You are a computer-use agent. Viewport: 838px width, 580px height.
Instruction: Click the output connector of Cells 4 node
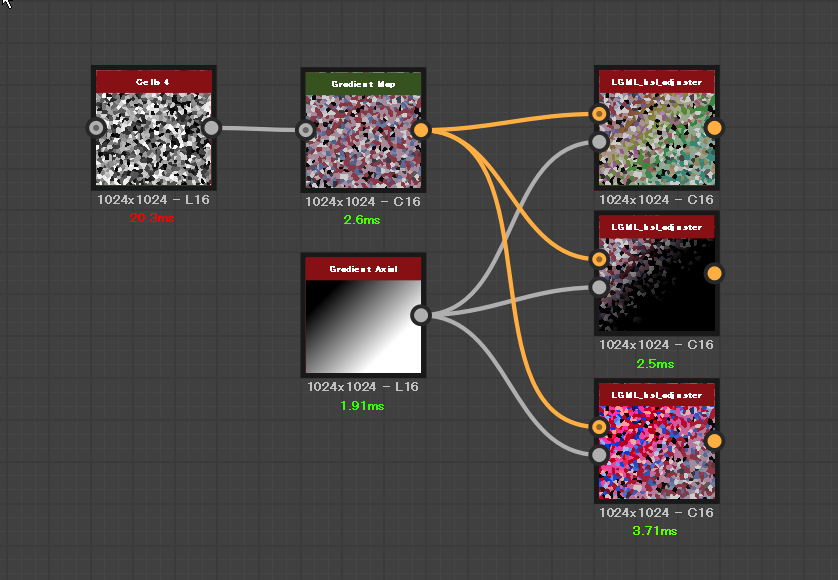click(x=211, y=128)
